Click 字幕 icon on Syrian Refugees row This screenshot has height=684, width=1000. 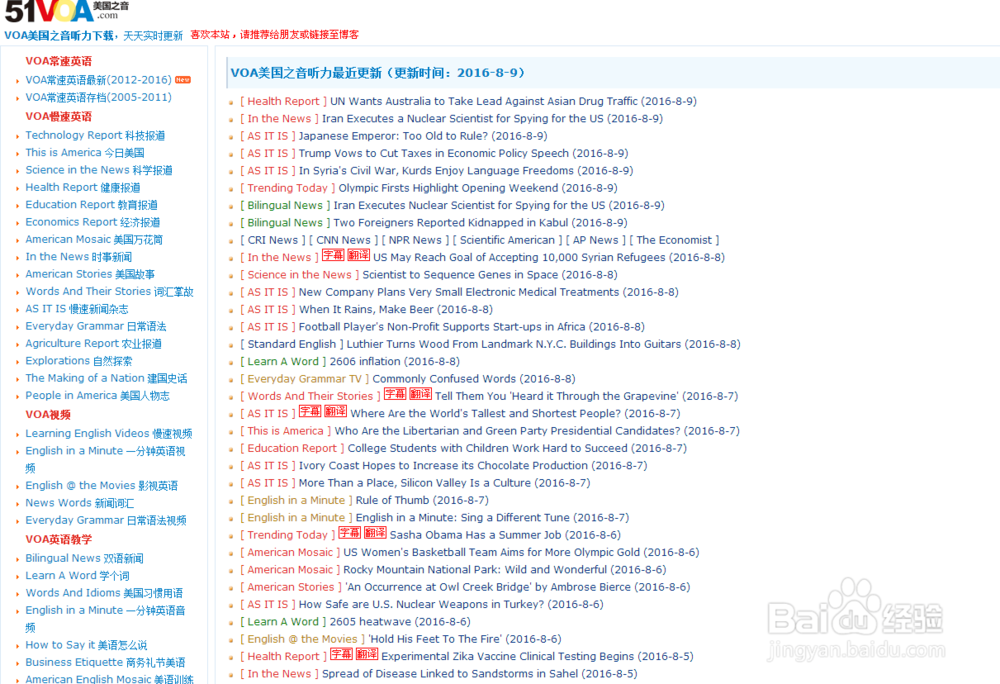point(332,256)
